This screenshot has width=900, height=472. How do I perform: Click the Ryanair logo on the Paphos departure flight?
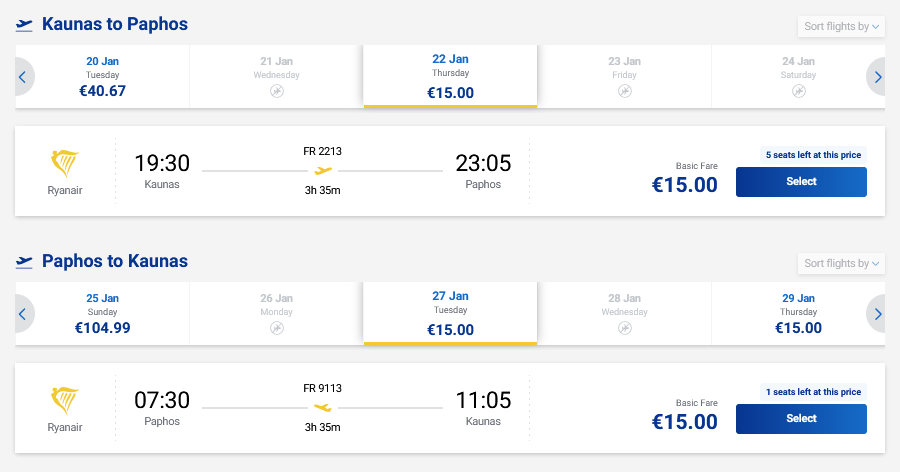tap(65, 402)
